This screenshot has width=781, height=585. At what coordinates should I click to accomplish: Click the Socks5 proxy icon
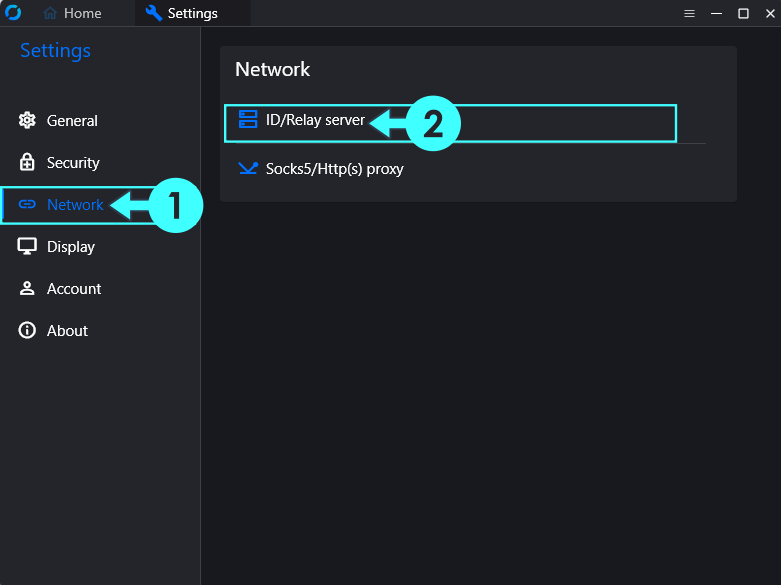point(248,168)
